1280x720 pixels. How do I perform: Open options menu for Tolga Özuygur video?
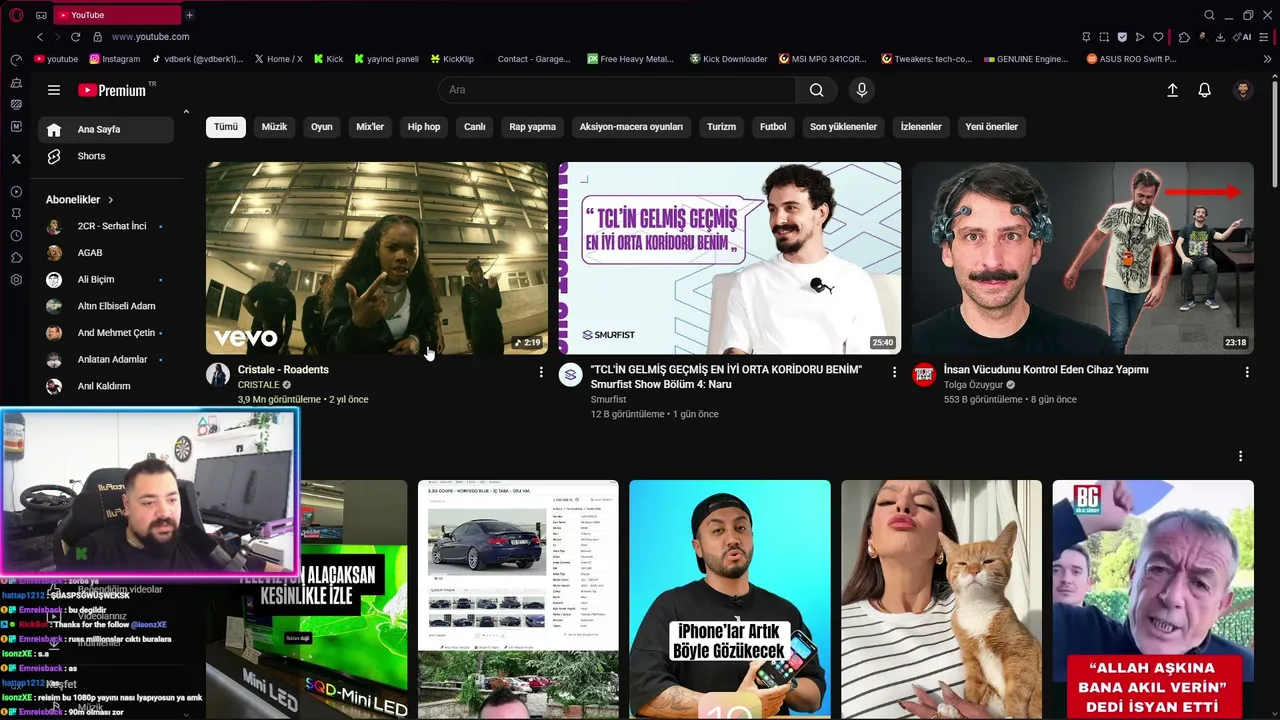[x=1247, y=372]
